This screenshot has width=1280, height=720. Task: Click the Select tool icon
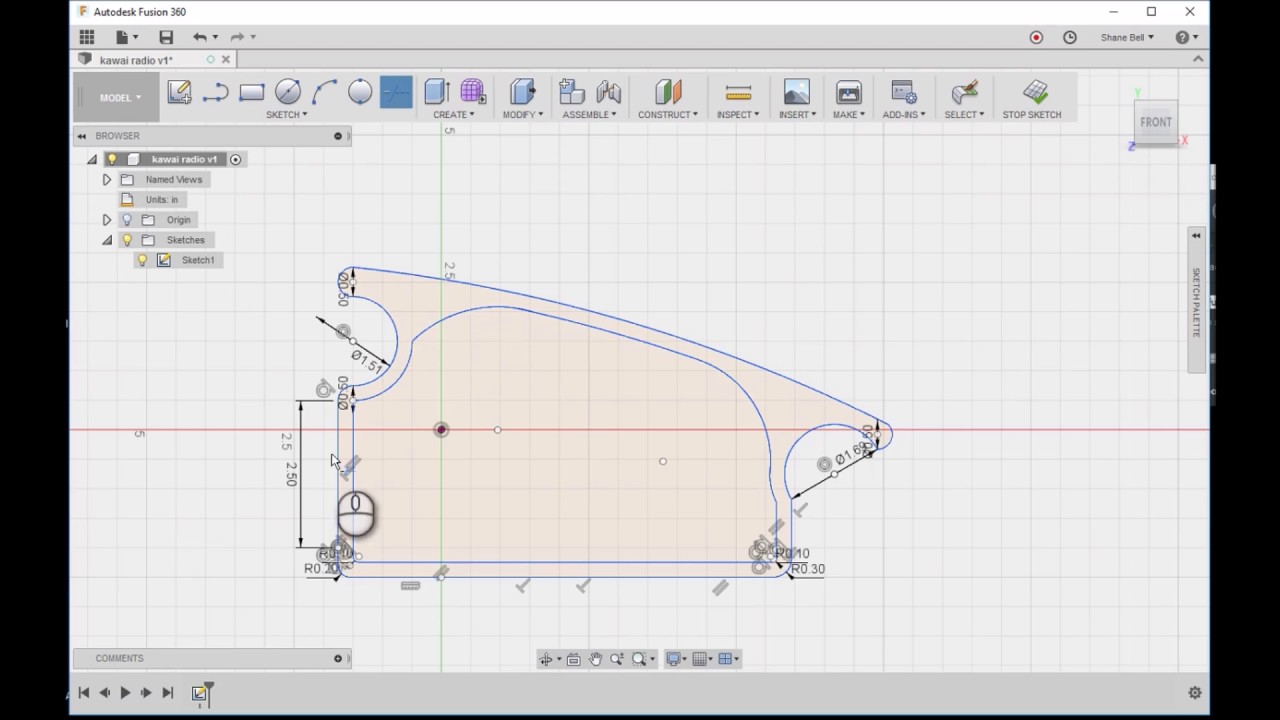click(x=964, y=92)
